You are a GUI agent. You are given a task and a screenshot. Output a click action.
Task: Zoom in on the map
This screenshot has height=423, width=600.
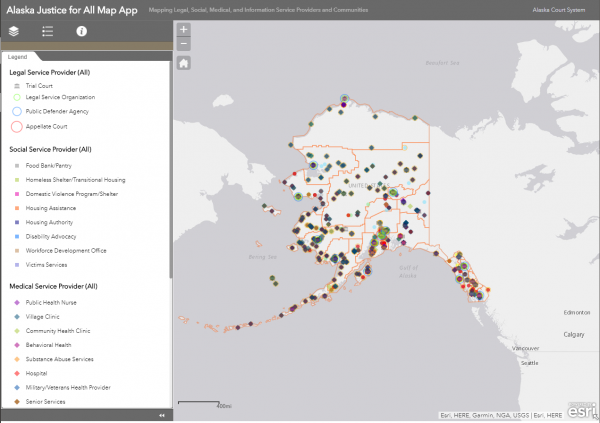[184, 30]
